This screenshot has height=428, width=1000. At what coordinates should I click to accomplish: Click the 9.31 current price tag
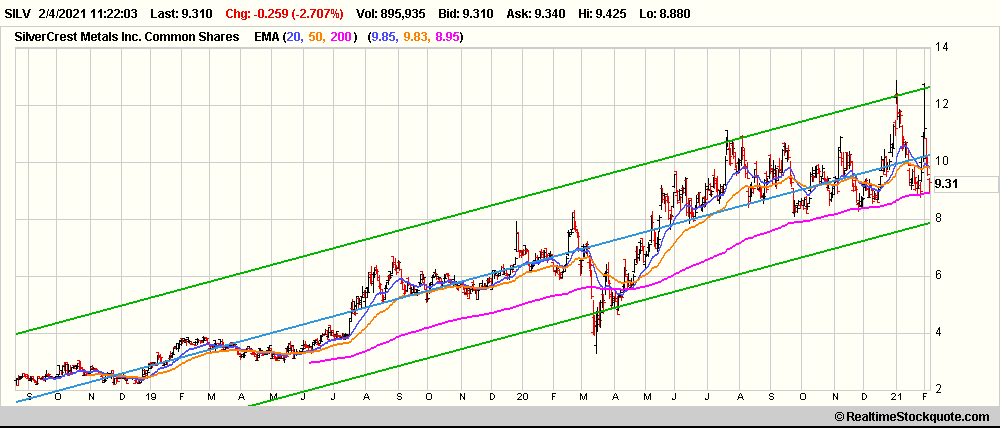tap(945, 184)
